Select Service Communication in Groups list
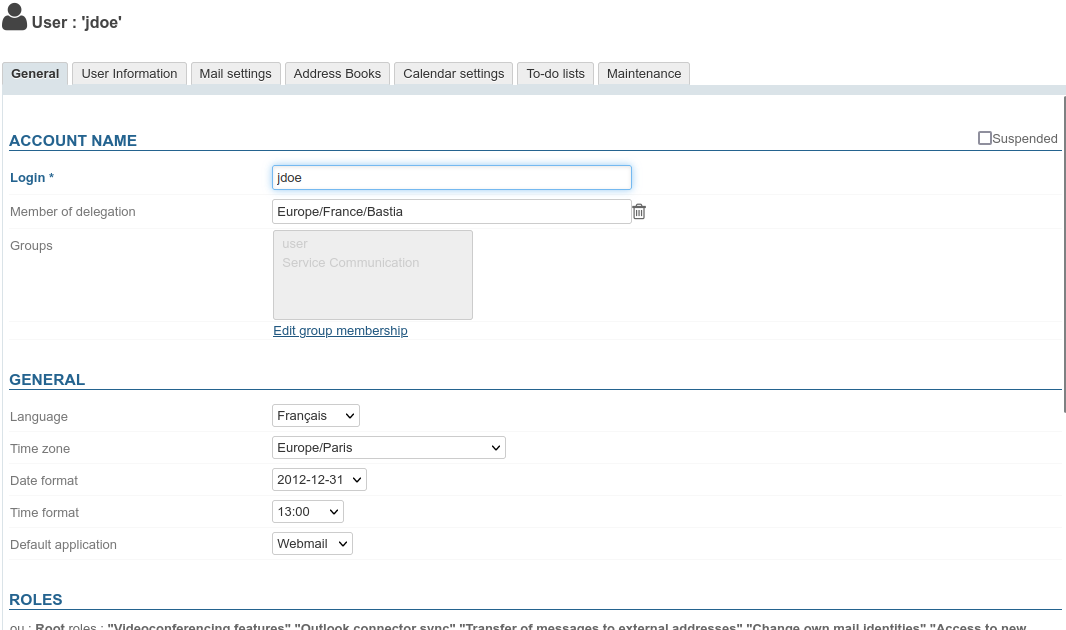 [x=350, y=263]
